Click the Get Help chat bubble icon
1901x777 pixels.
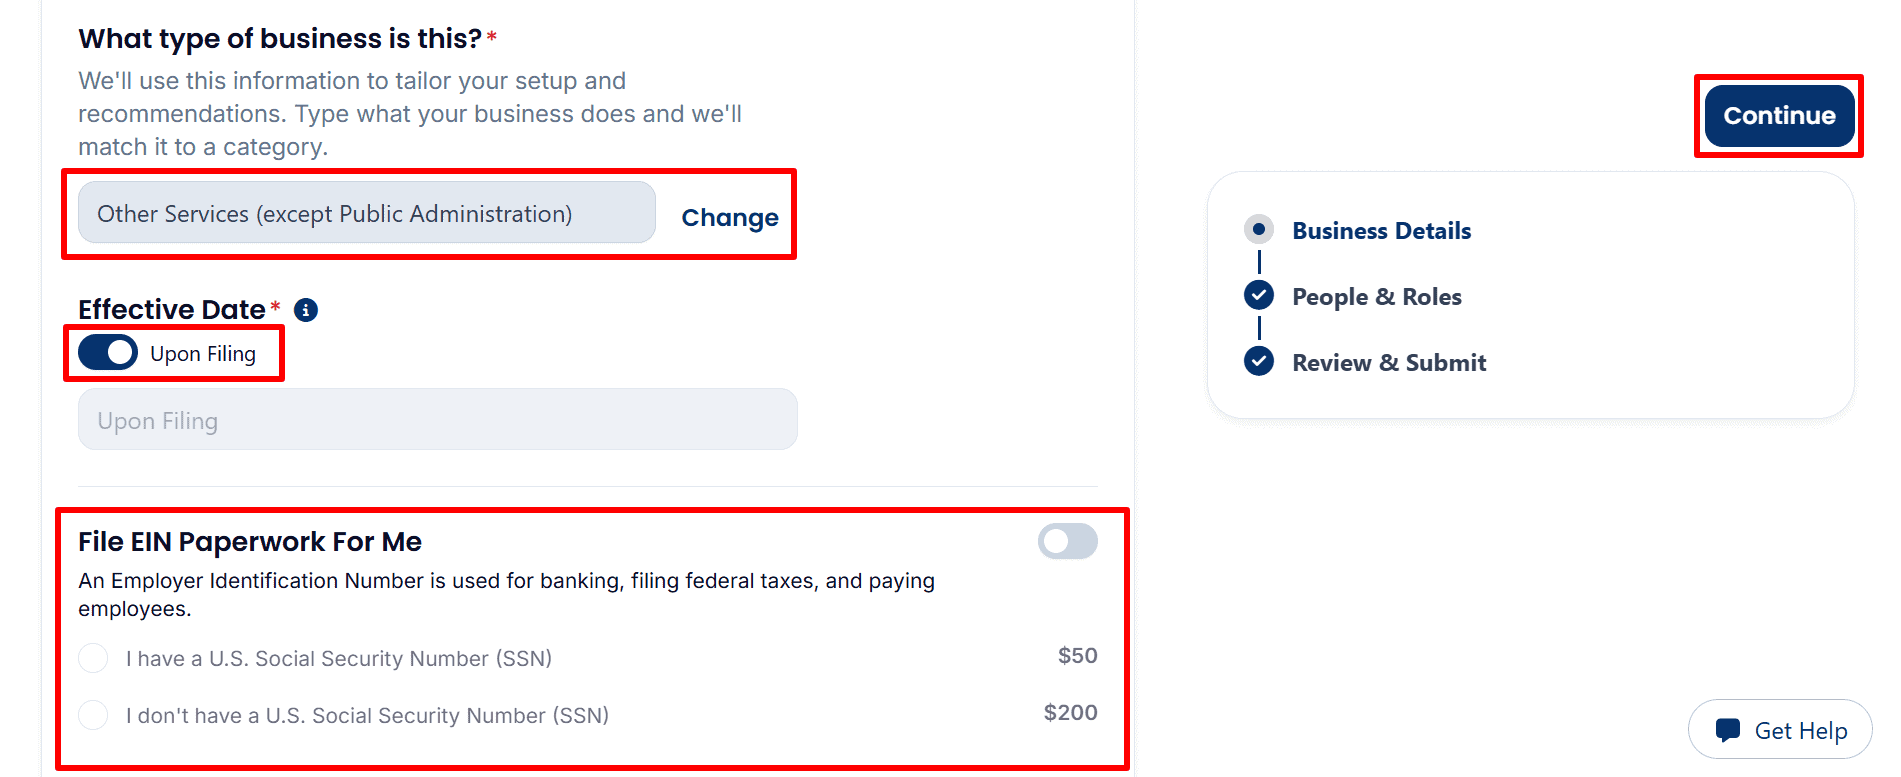(1728, 730)
